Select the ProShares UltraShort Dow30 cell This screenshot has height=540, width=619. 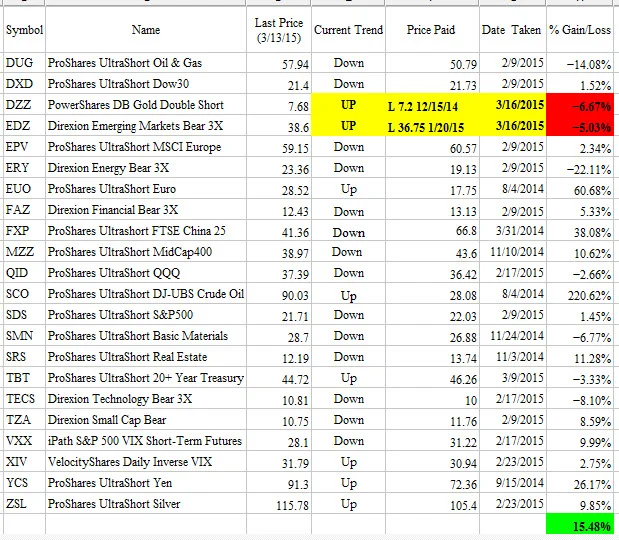[146, 84]
